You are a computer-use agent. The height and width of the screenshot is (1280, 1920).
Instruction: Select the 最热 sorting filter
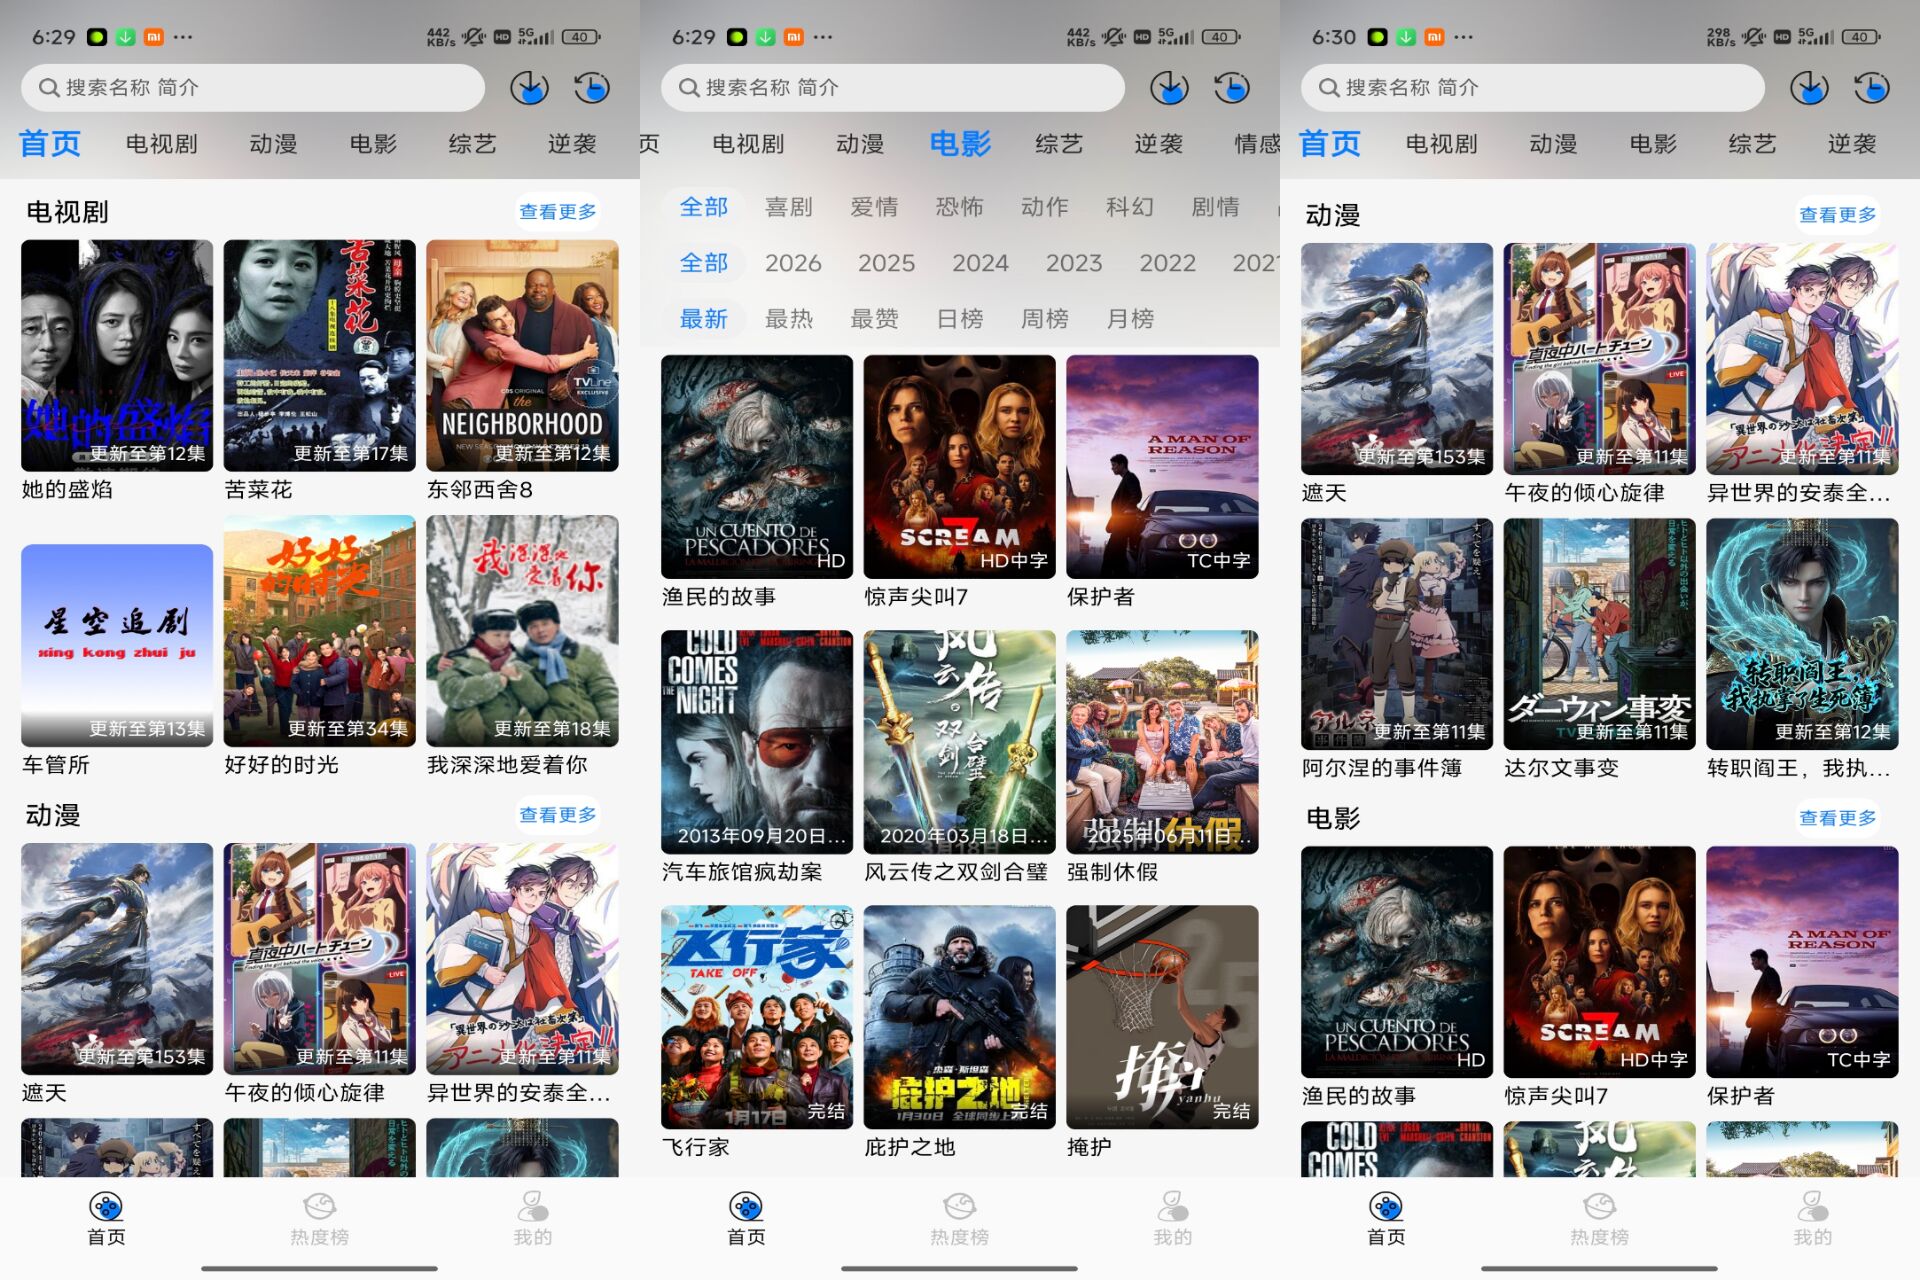[x=789, y=318]
